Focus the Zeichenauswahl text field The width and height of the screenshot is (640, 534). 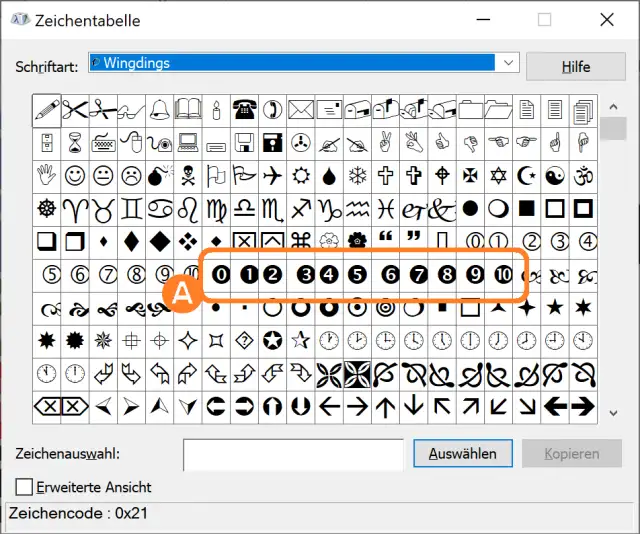(x=293, y=455)
